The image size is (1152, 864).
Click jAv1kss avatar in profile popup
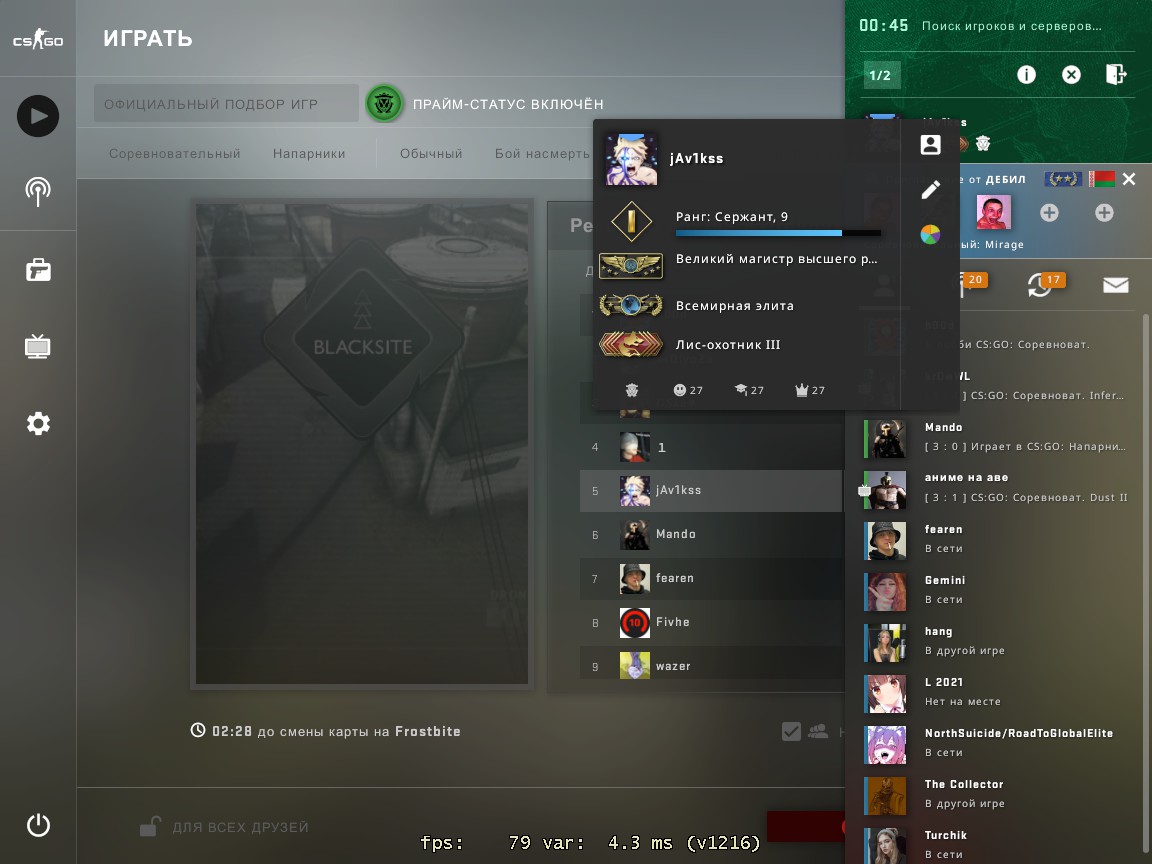(631, 159)
